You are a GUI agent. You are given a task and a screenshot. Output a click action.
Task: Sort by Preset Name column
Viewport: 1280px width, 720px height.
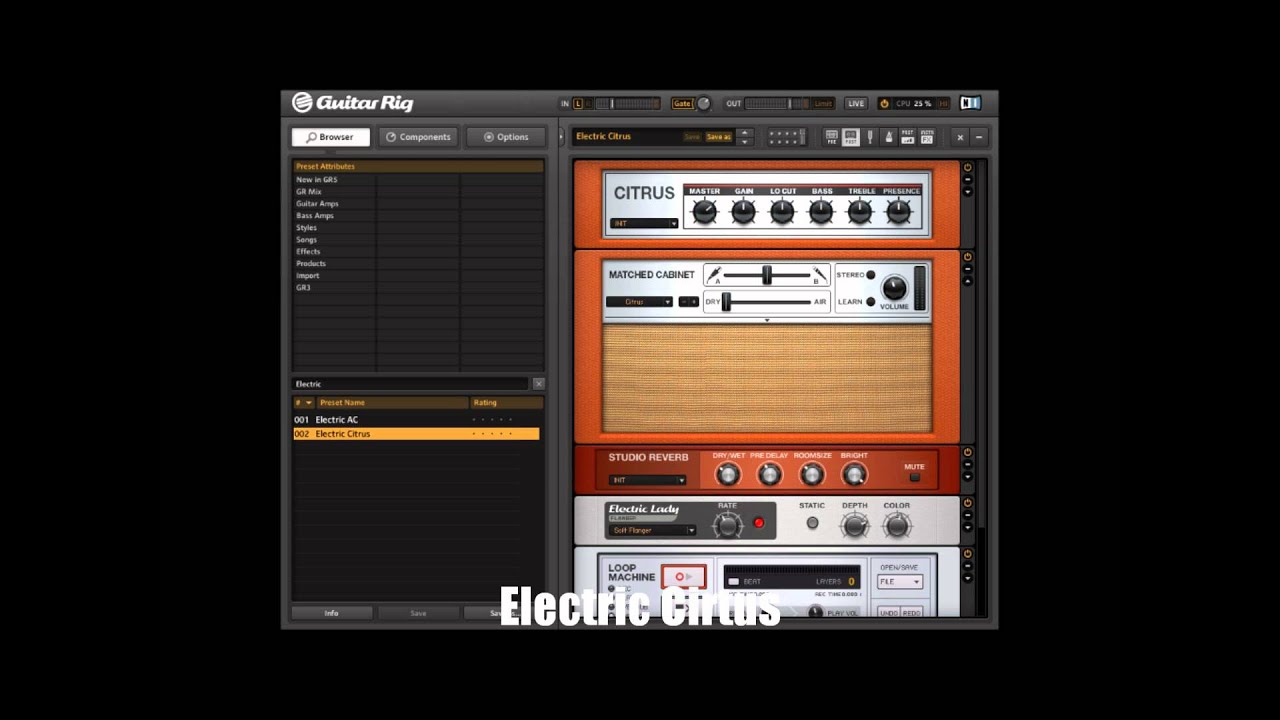coord(392,403)
